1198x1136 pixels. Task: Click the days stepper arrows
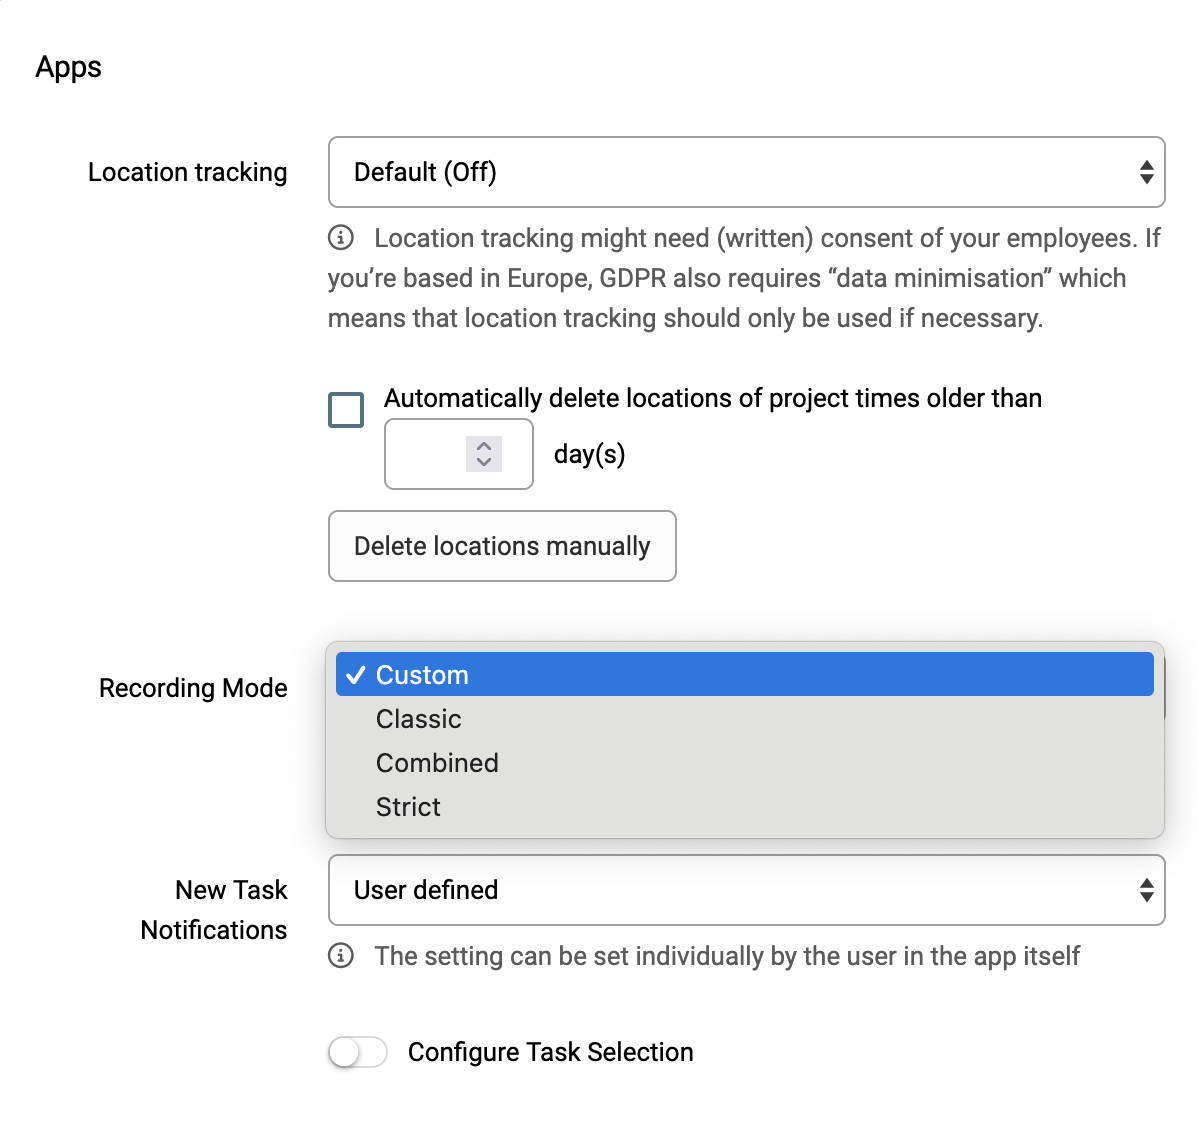point(484,454)
